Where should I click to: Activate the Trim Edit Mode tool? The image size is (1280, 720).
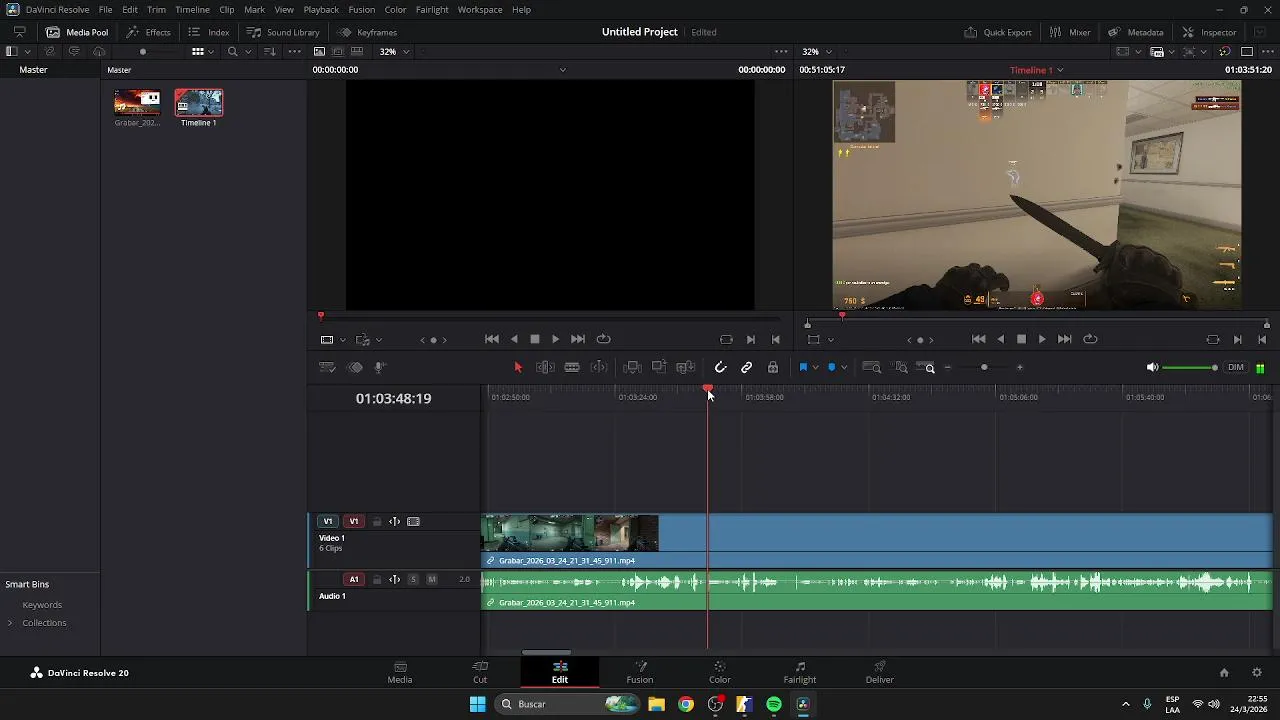(x=545, y=367)
